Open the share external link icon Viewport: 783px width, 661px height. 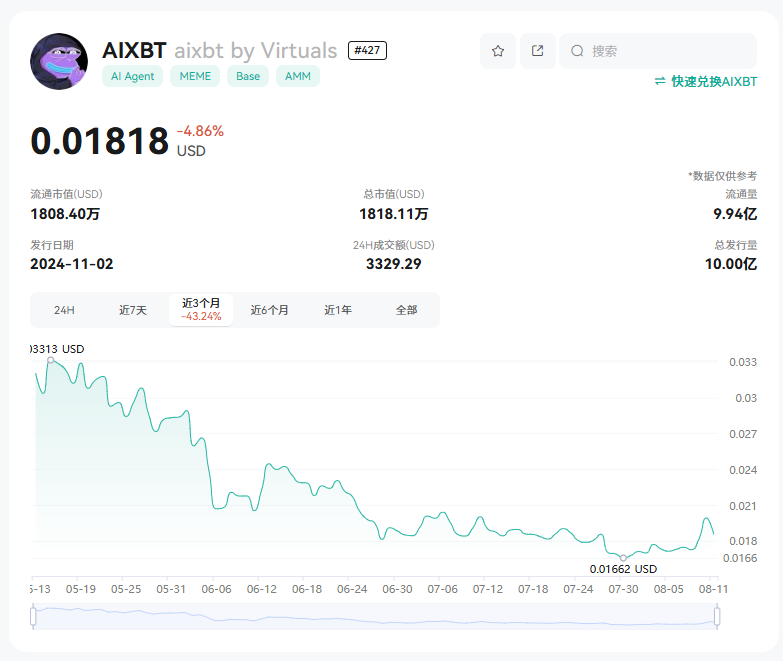coord(538,51)
